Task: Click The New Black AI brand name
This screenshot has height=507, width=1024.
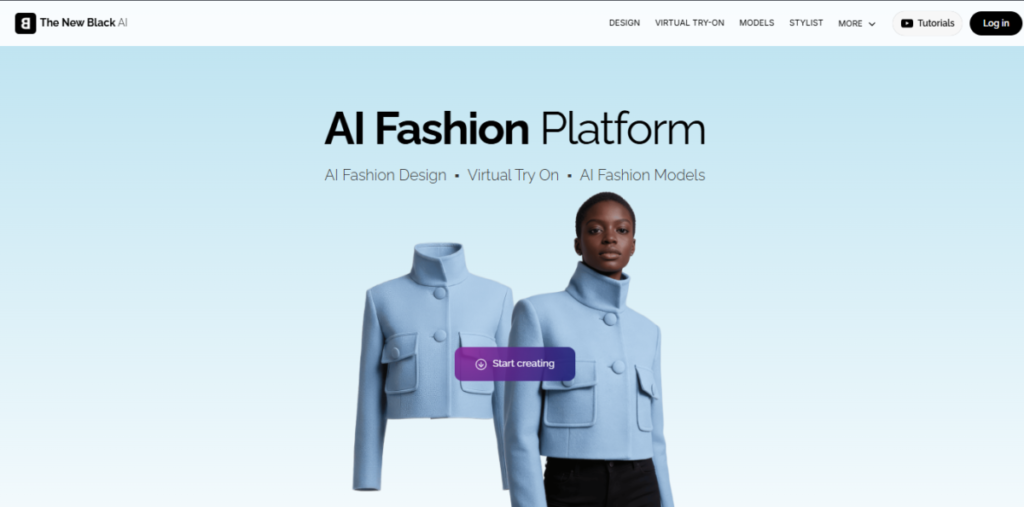Action: click(84, 23)
